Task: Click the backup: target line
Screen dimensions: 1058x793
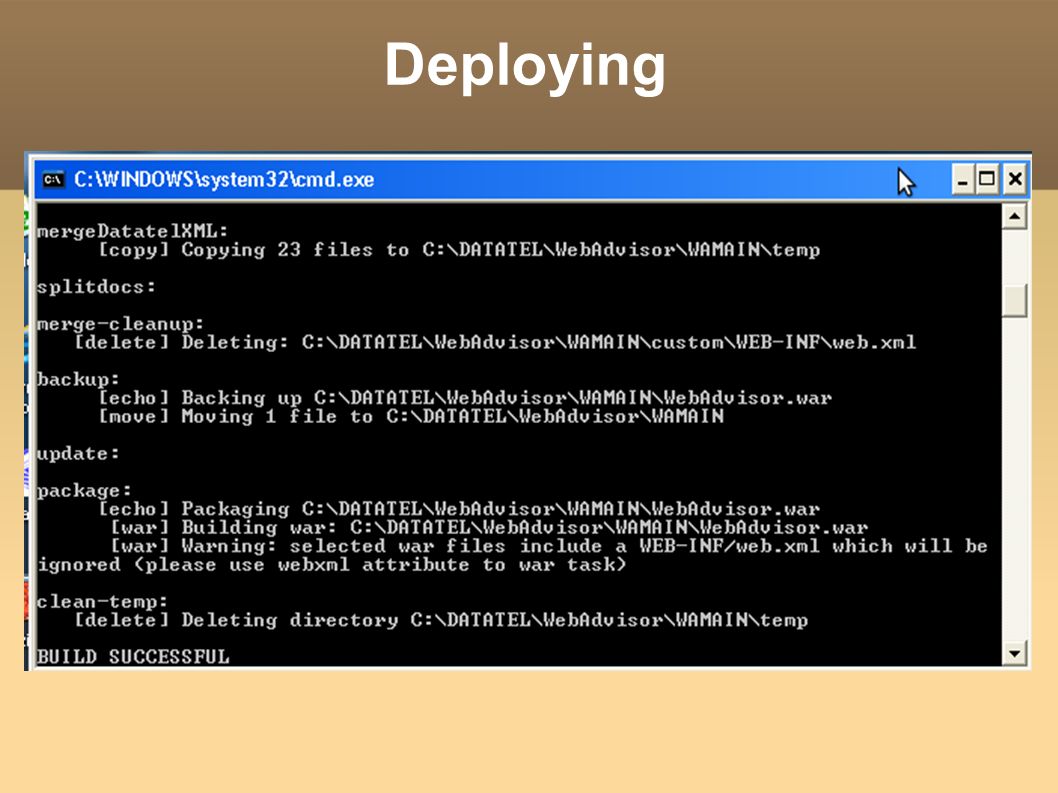Action: point(78,379)
